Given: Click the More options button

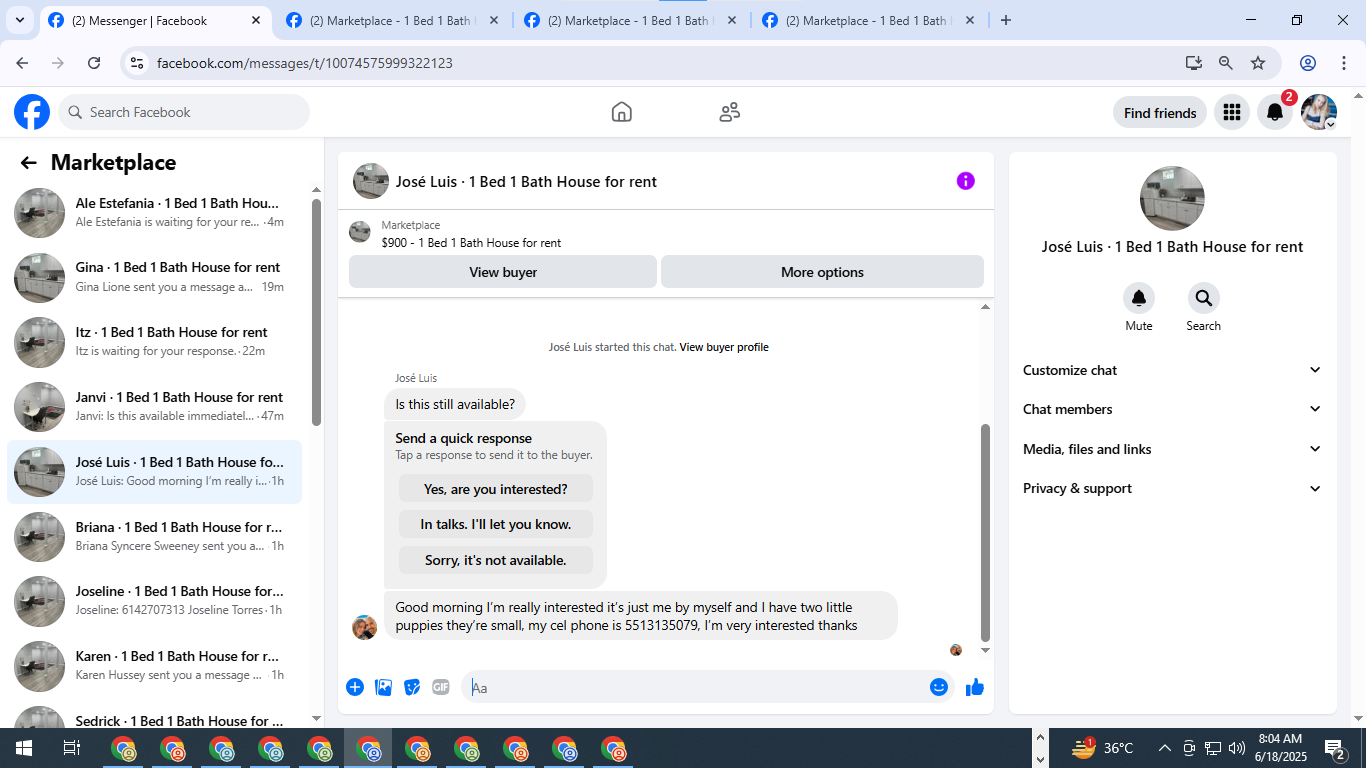Looking at the screenshot, I should [x=822, y=272].
